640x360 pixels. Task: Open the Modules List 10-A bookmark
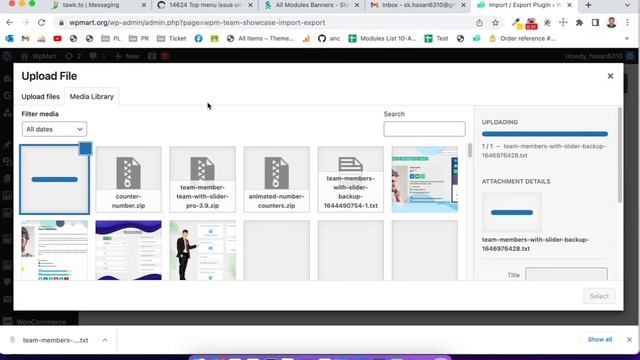point(382,38)
